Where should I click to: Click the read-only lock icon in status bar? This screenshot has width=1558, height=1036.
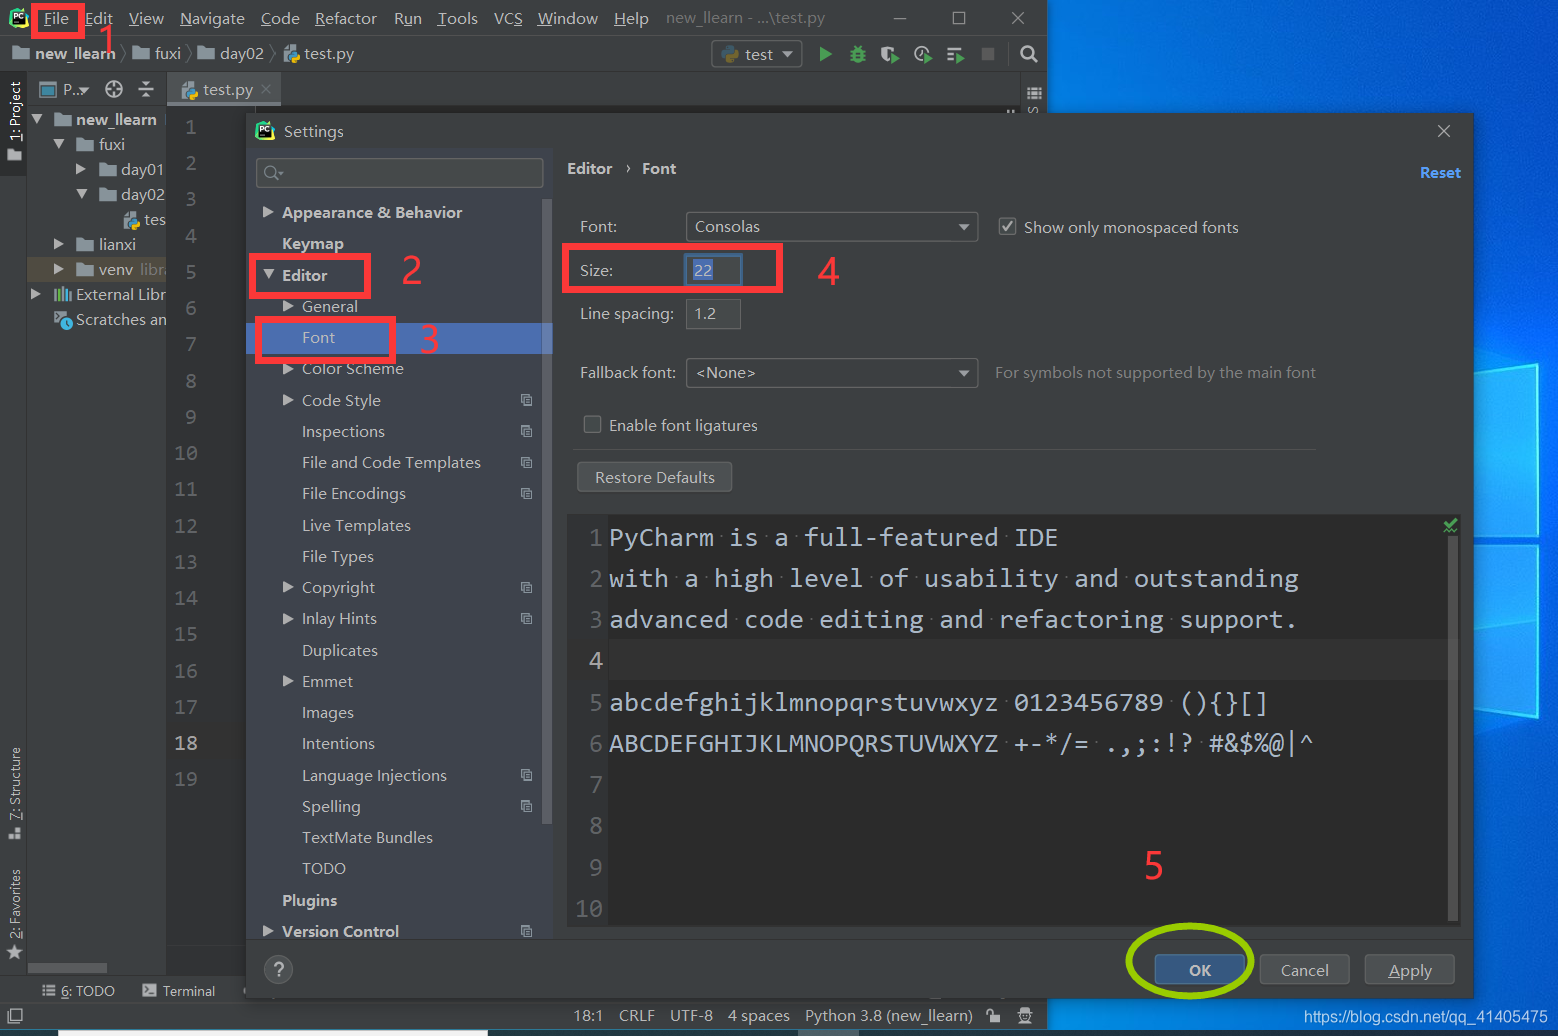pyautogui.click(x=993, y=1015)
